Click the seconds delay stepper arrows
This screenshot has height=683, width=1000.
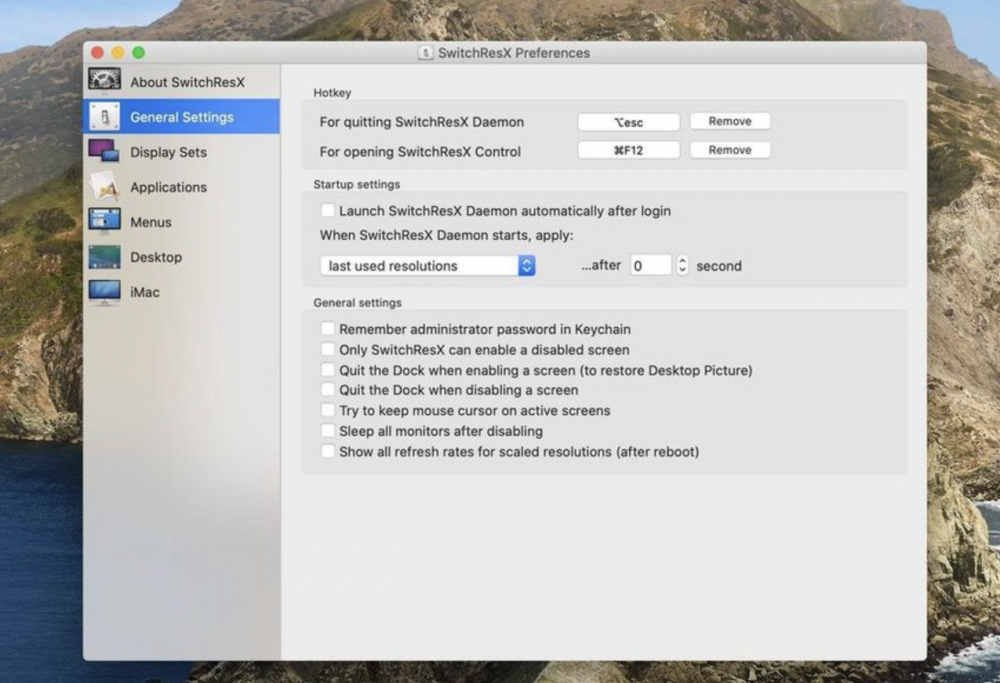(682, 265)
